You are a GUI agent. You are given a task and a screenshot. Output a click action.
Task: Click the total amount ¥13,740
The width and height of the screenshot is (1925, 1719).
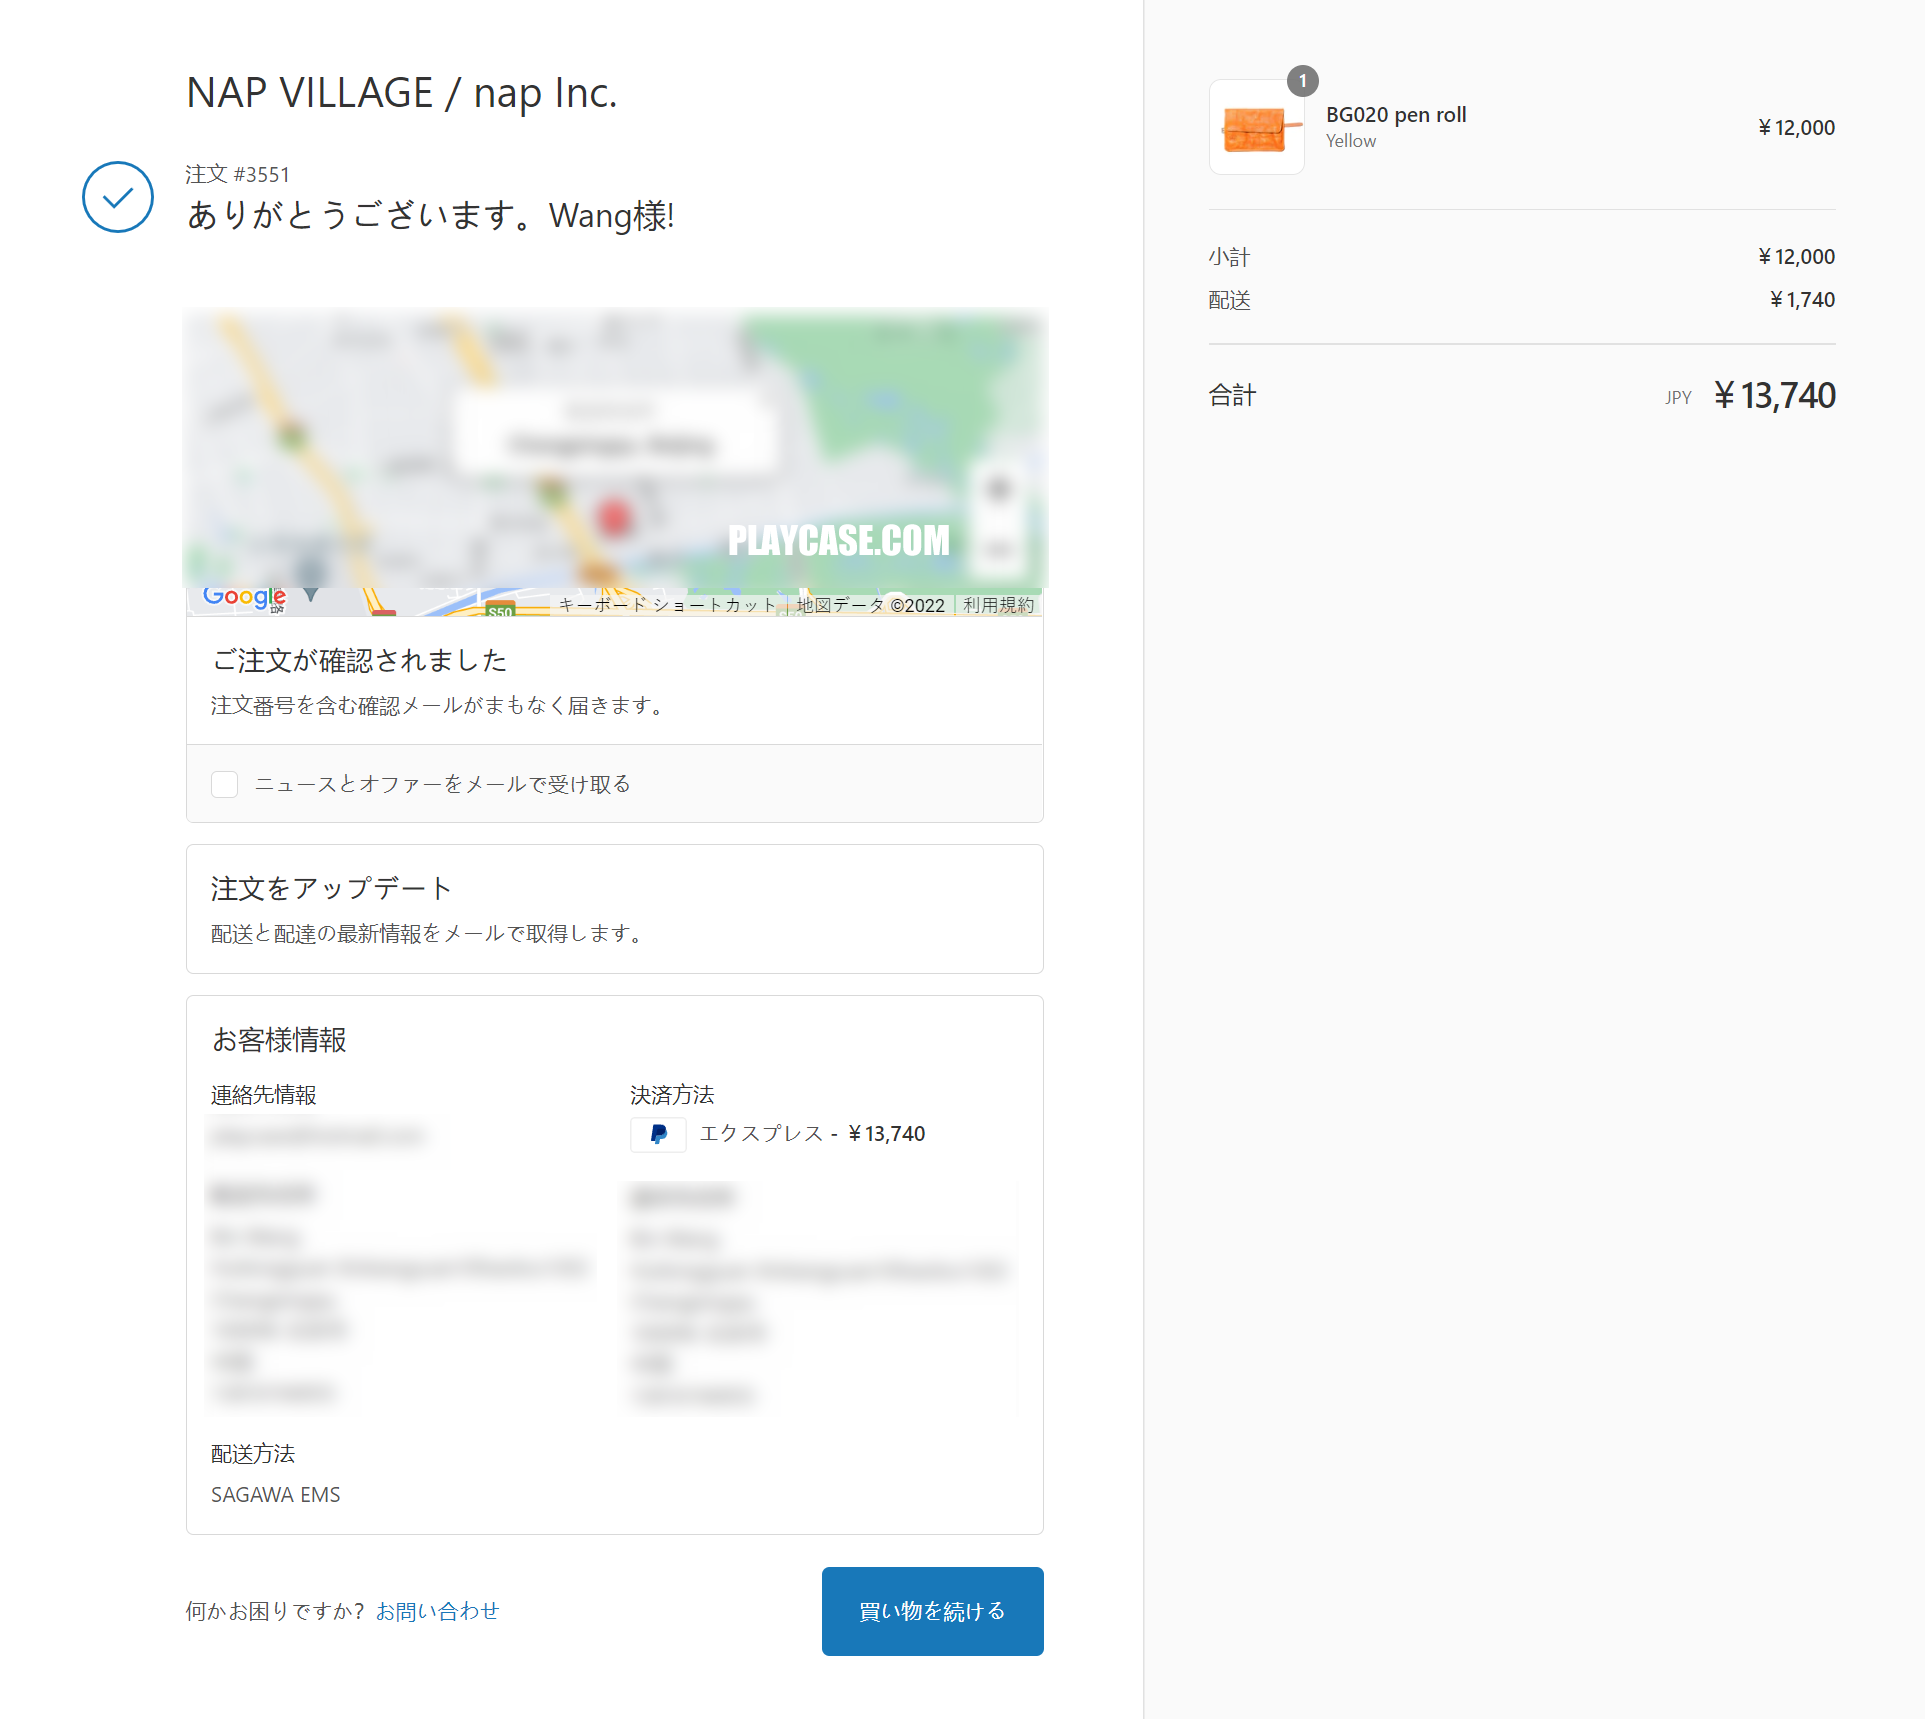(x=1775, y=396)
